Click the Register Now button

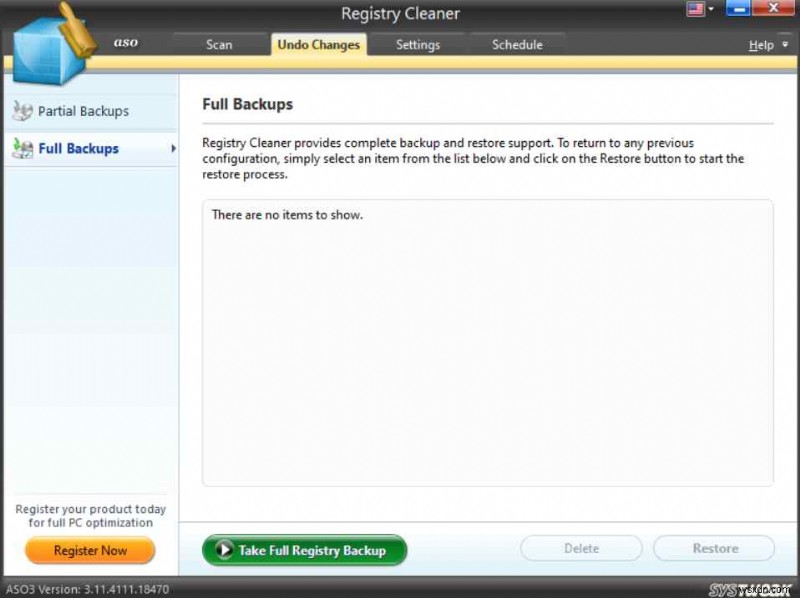tap(90, 551)
